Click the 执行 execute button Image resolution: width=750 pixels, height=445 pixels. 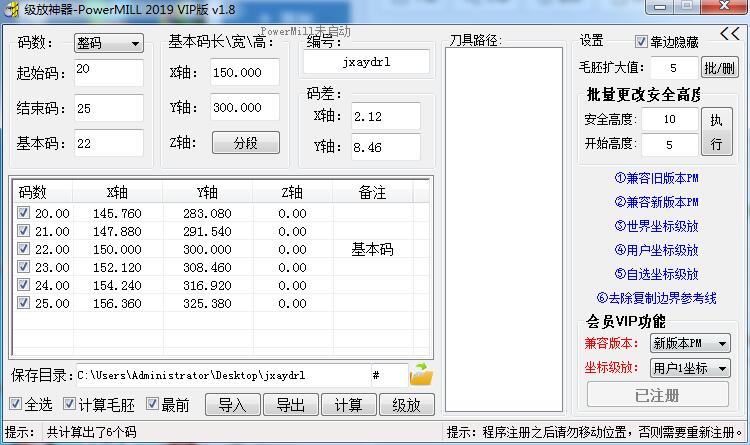click(x=717, y=132)
